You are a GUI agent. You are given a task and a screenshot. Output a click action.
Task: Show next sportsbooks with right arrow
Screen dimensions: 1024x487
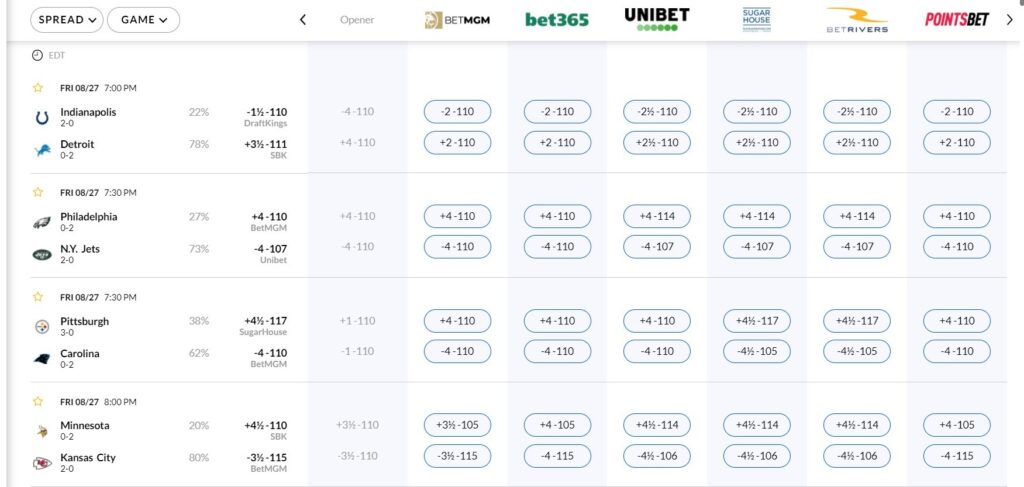point(1010,20)
